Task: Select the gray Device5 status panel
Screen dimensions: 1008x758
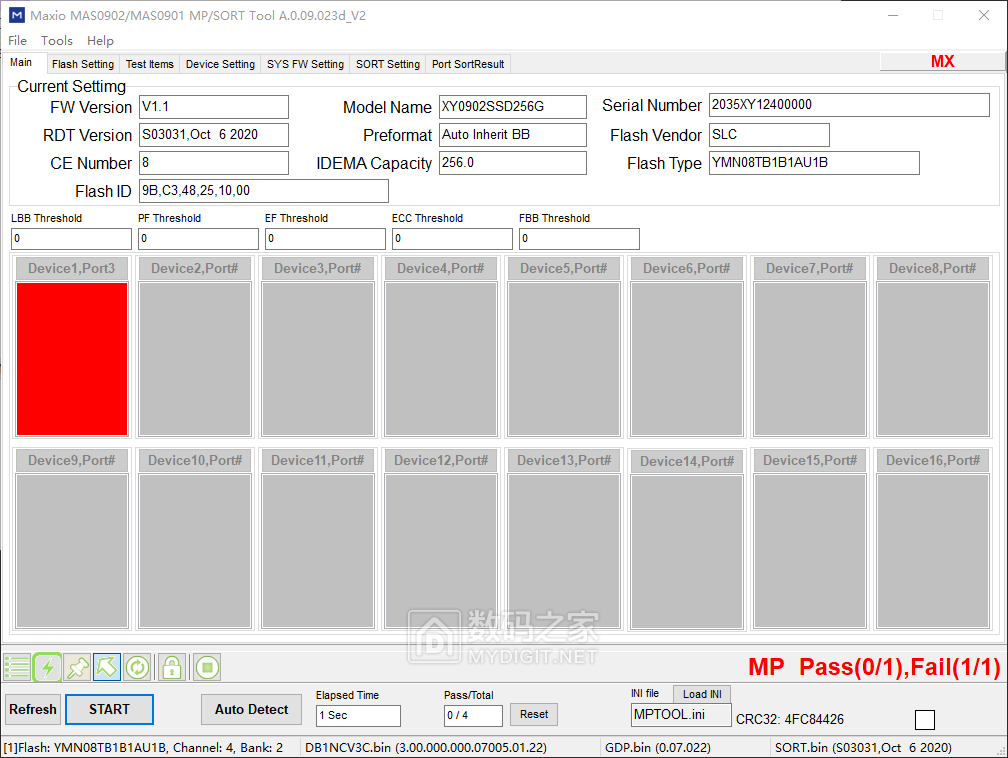Action: tap(564, 359)
